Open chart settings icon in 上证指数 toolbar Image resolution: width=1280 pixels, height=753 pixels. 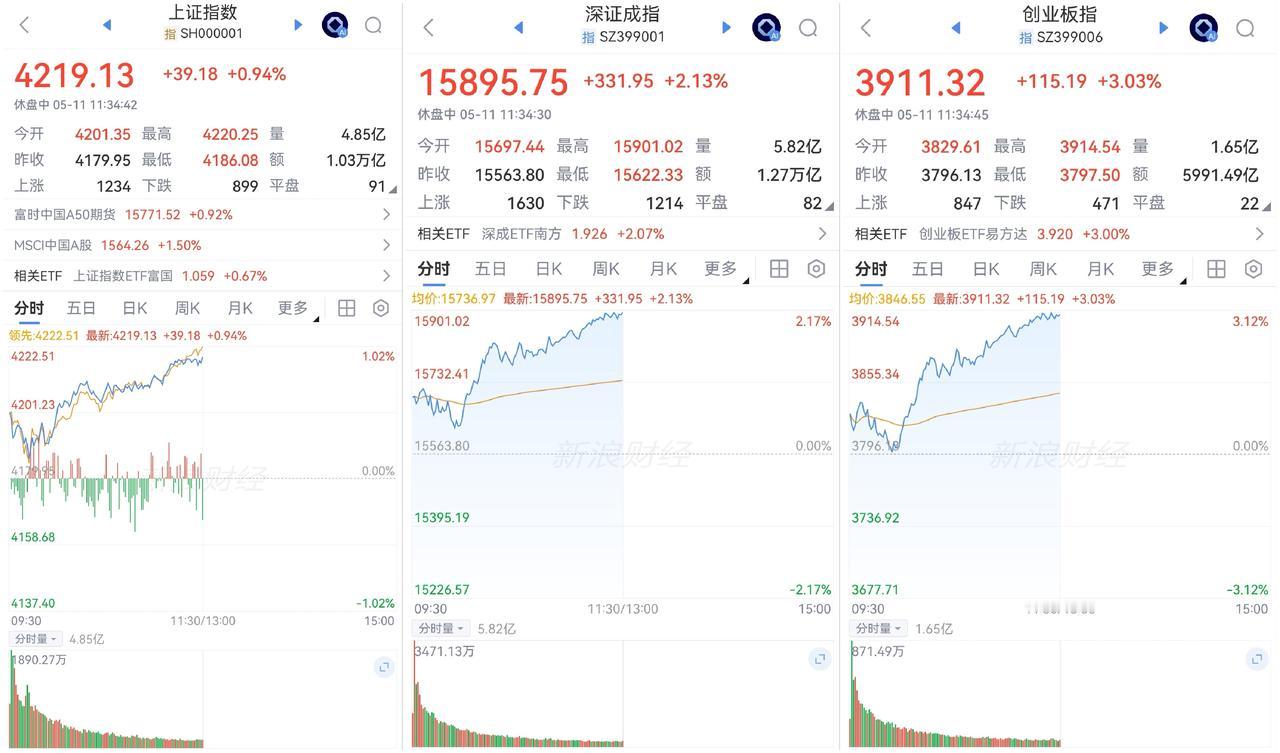[381, 308]
